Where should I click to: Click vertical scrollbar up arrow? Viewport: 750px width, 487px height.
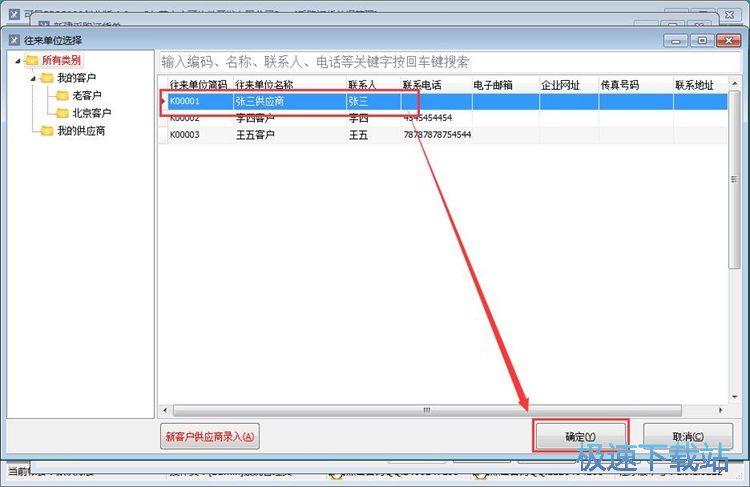click(x=734, y=84)
